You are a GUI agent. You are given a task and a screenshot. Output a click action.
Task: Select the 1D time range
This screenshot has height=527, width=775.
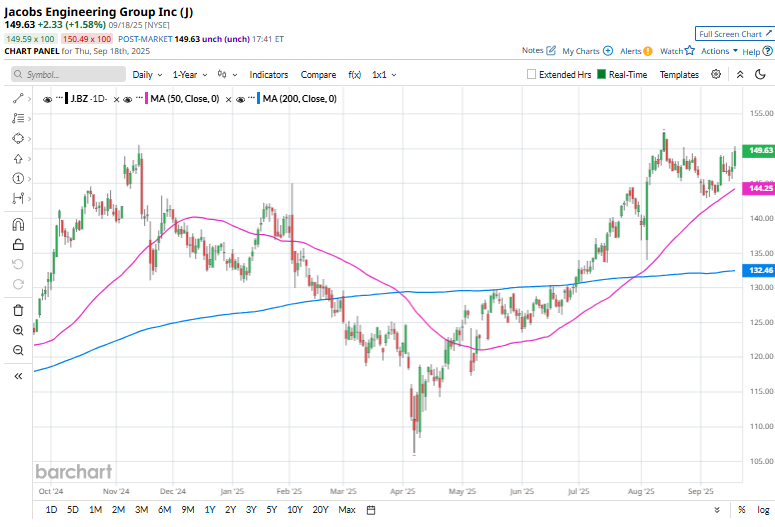(51, 510)
